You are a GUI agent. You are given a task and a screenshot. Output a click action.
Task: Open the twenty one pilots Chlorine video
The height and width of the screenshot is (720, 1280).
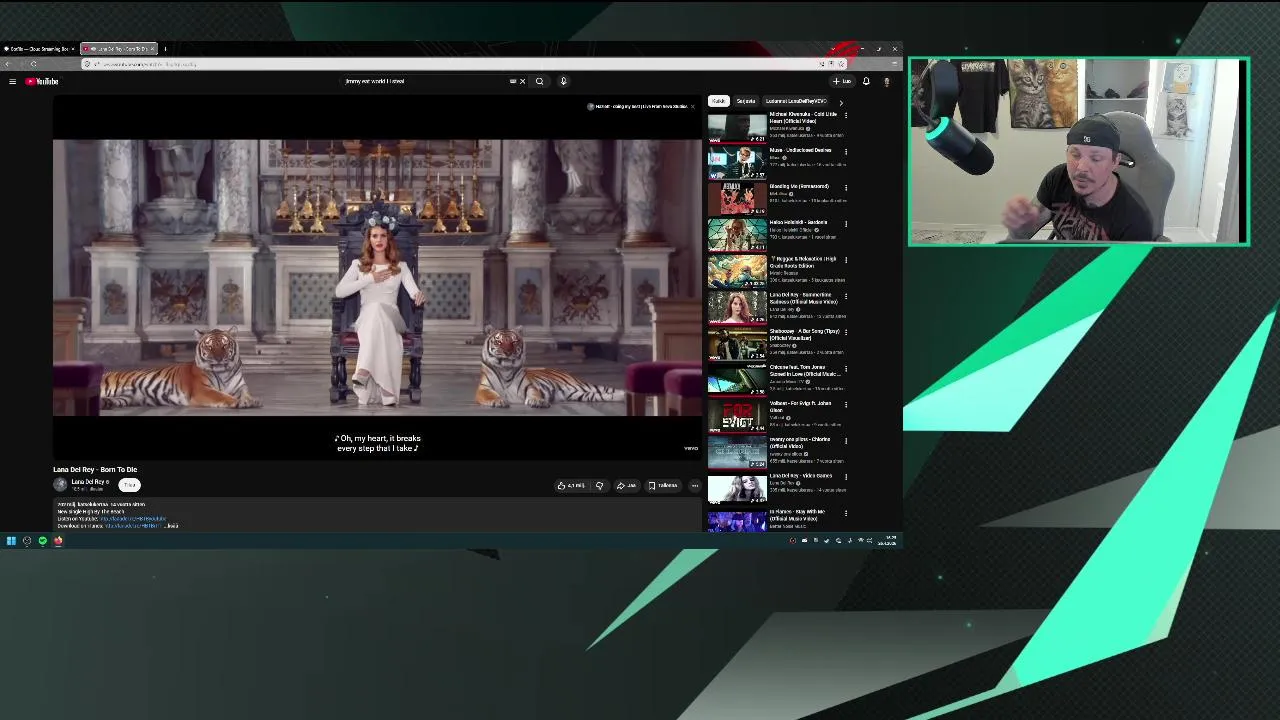737,452
